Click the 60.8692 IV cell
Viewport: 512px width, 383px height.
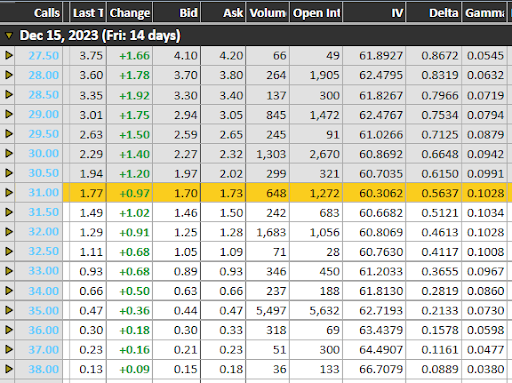[374, 154]
